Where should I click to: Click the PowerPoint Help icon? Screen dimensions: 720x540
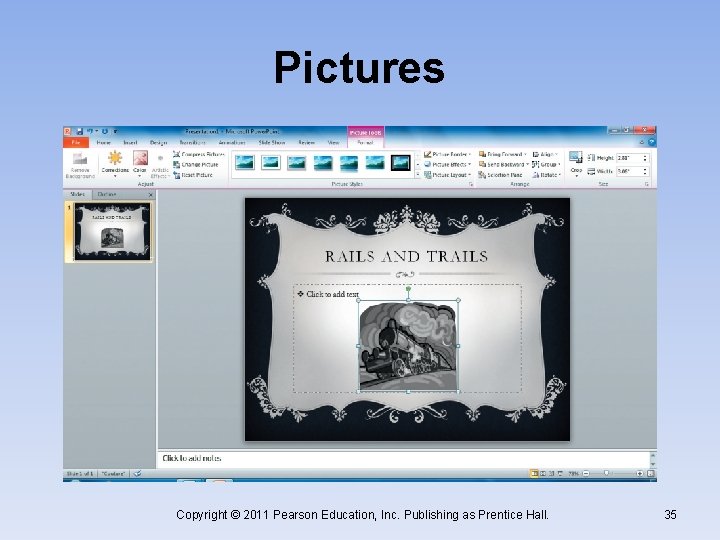(651, 142)
